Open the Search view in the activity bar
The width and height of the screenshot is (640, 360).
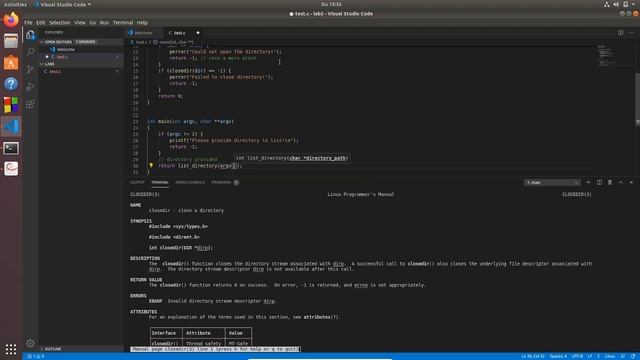pos(30,52)
